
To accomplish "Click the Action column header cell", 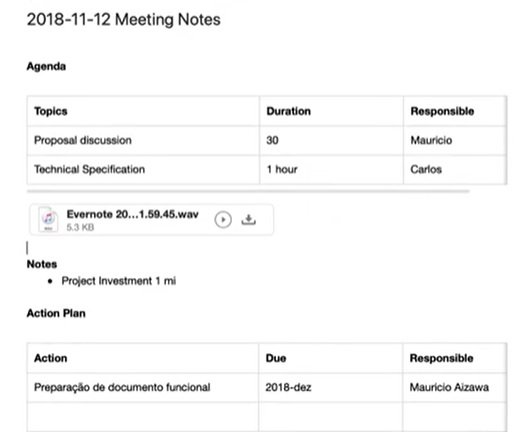I will [x=143, y=358].
